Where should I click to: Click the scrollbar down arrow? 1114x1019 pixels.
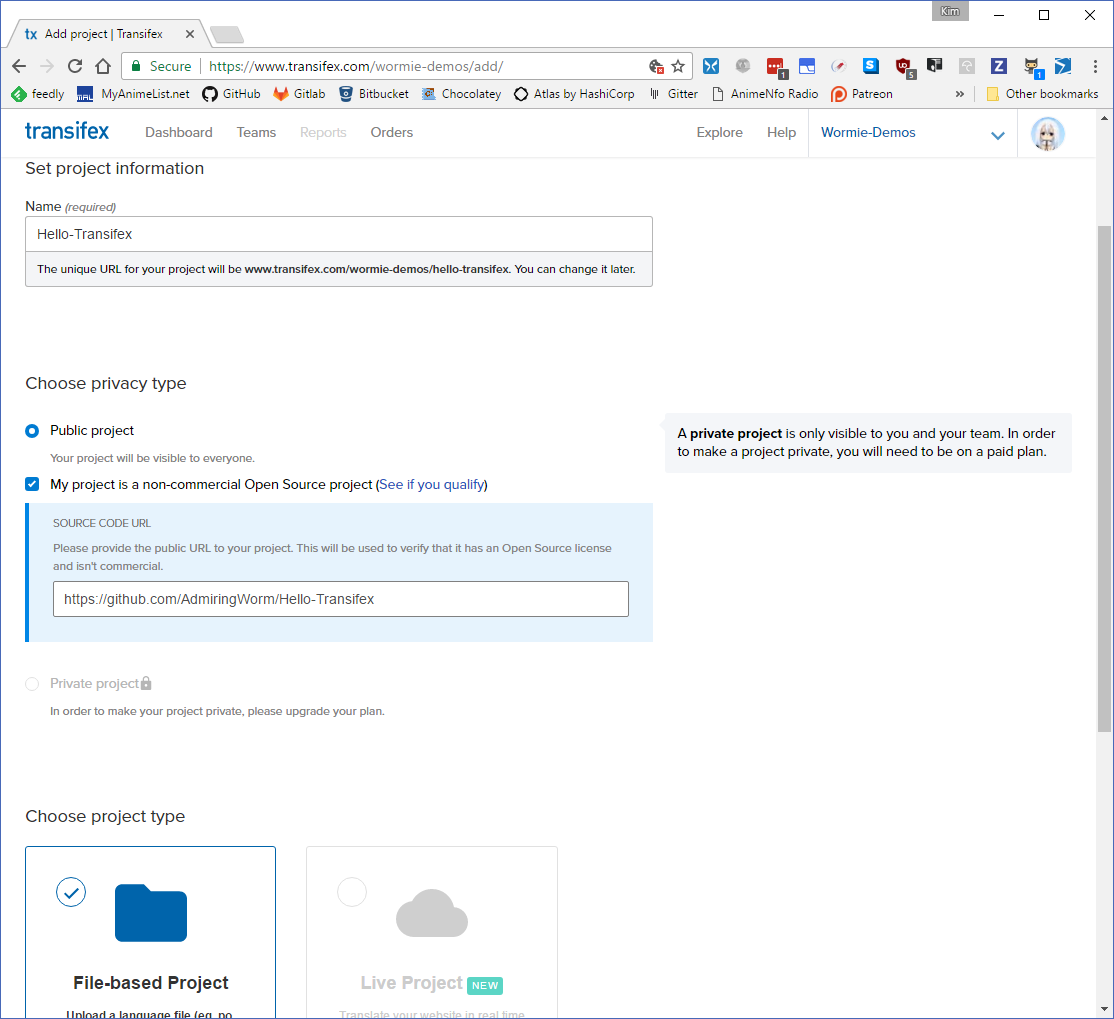point(1104,1009)
